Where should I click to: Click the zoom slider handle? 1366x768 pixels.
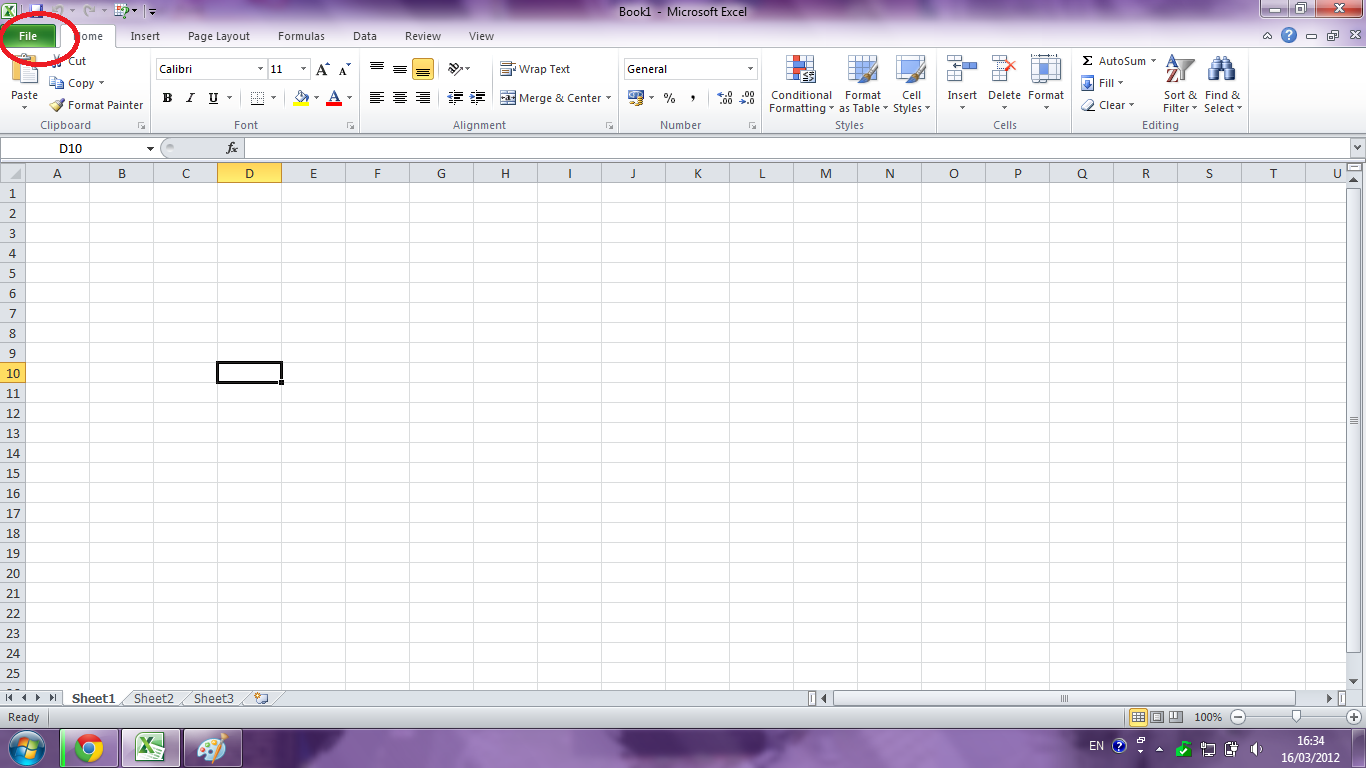coord(1296,717)
